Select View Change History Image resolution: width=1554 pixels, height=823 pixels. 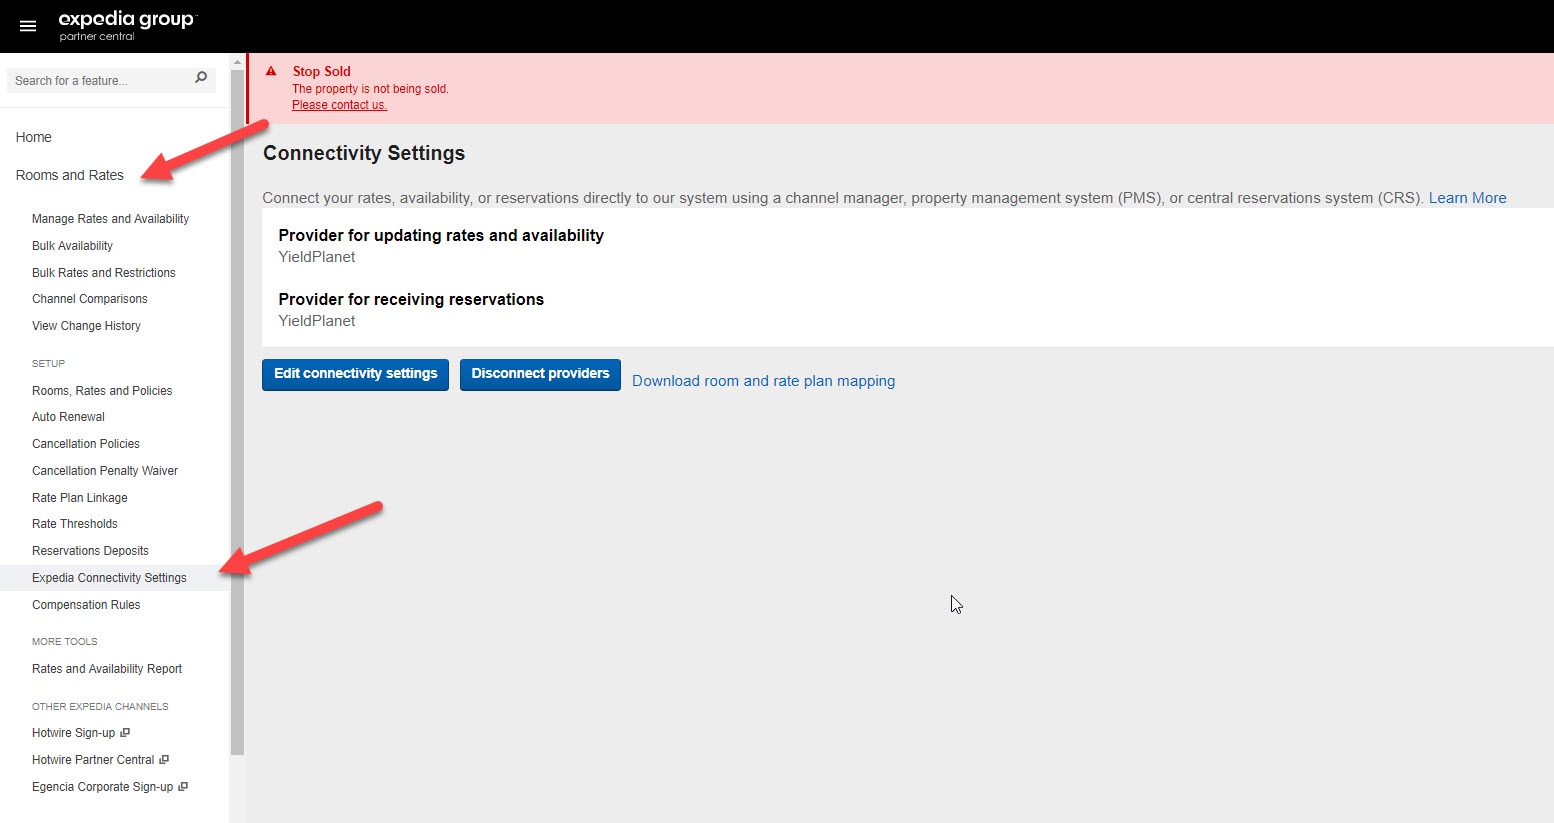tap(86, 326)
